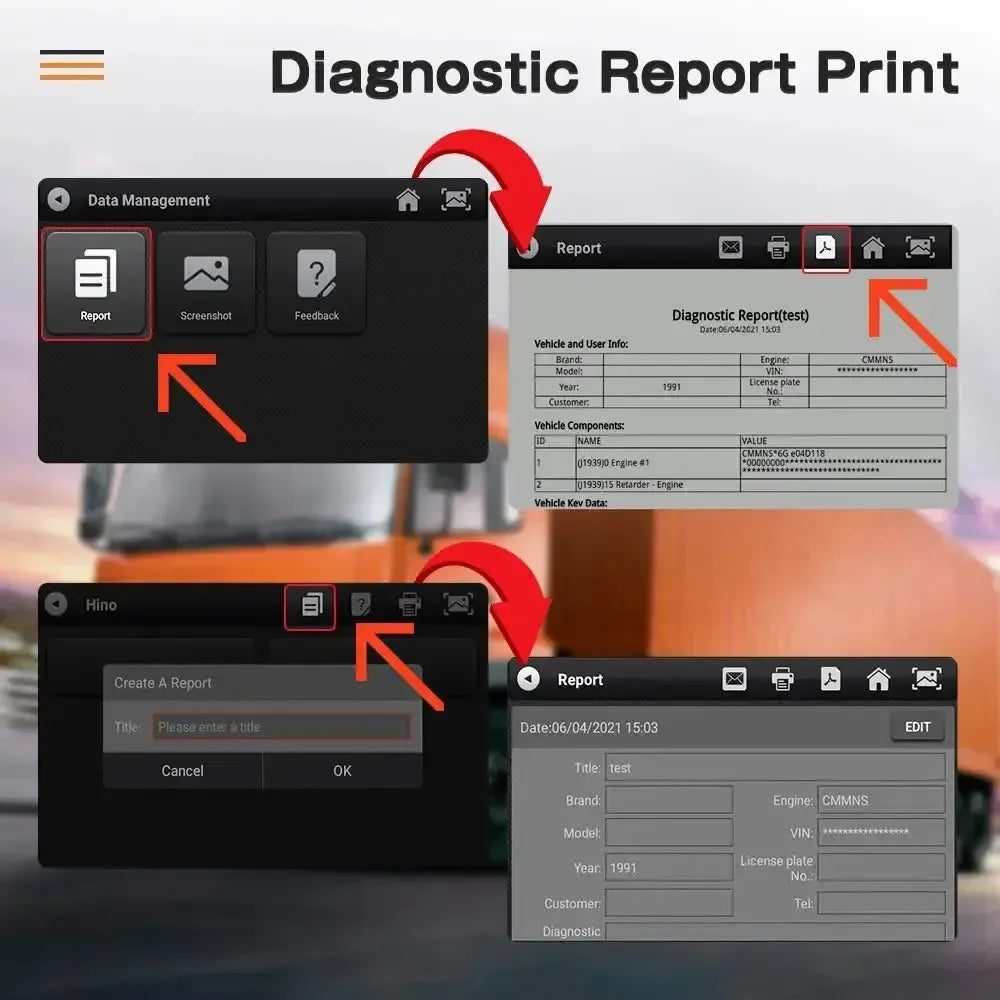Export the diagnostic report as PDF
Screen dimensions: 1000x1000
point(825,249)
